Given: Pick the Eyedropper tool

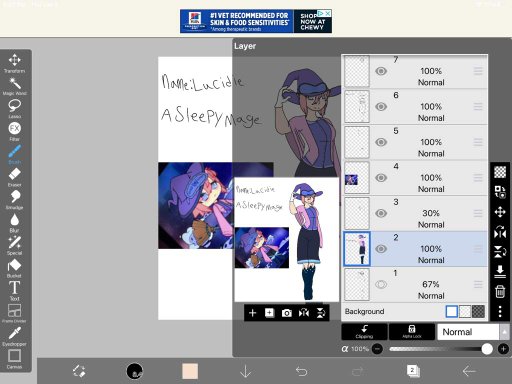Looking at the screenshot, I should click(x=14, y=336).
